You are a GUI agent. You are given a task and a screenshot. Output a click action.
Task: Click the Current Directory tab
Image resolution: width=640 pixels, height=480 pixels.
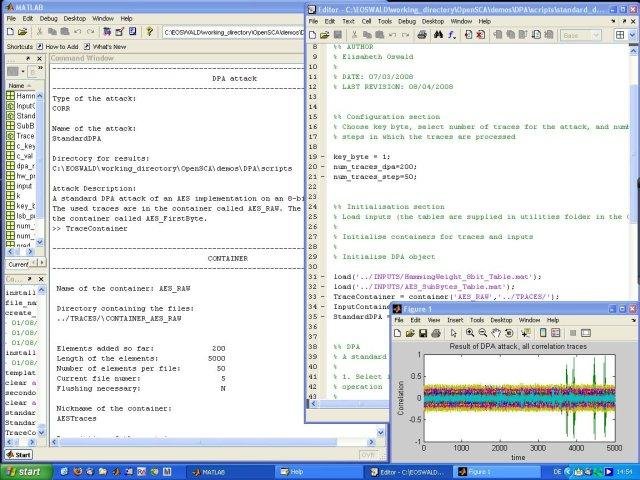(x=18, y=264)
